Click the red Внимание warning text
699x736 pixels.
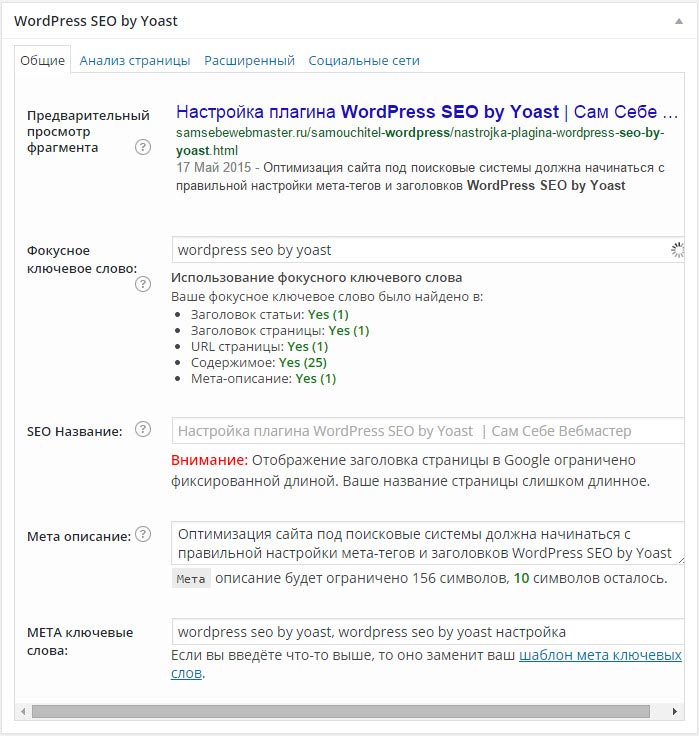coord(209,460)
